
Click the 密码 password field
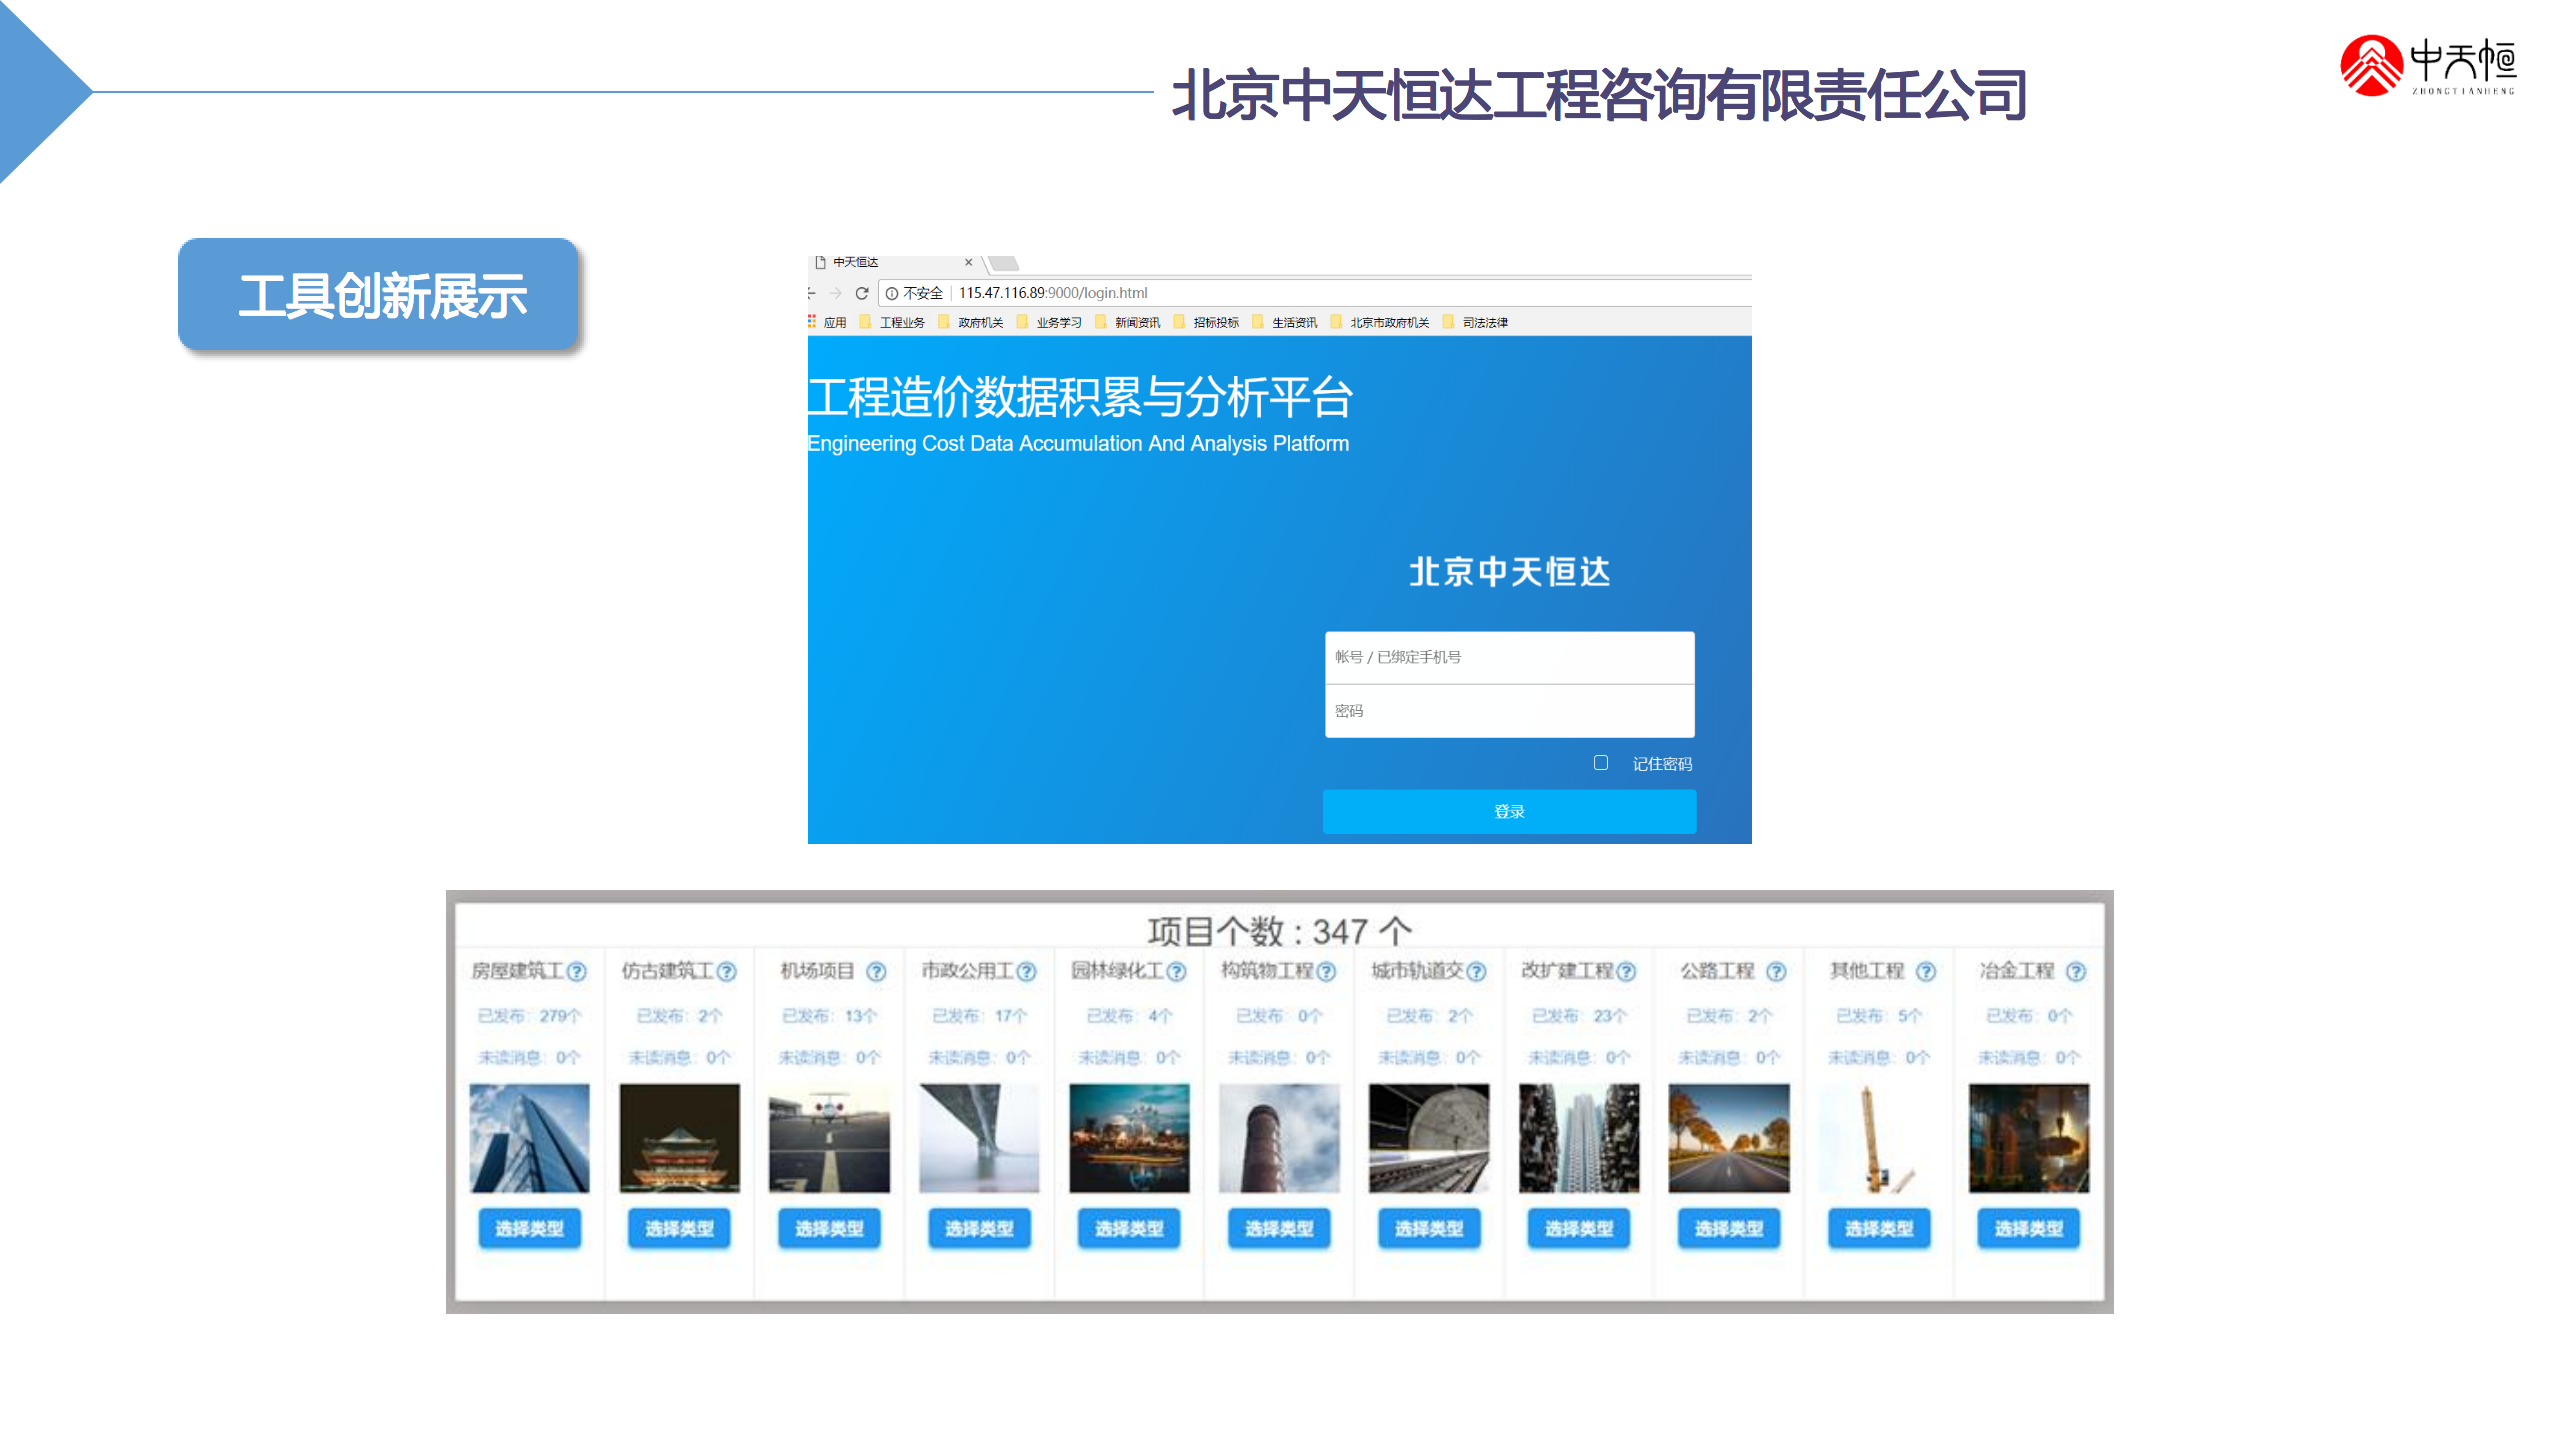pos(1509,711)
